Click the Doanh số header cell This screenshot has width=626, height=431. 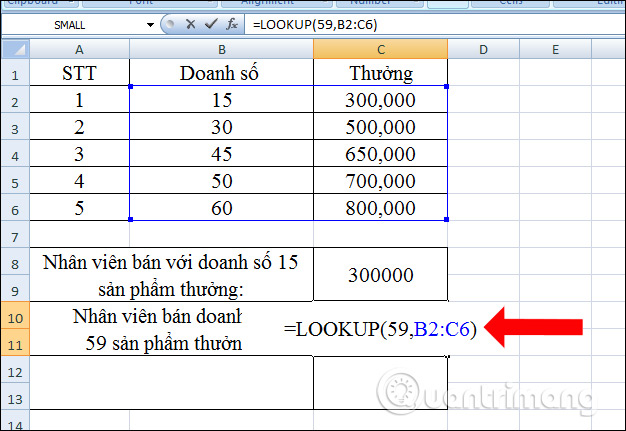(222, 73)
